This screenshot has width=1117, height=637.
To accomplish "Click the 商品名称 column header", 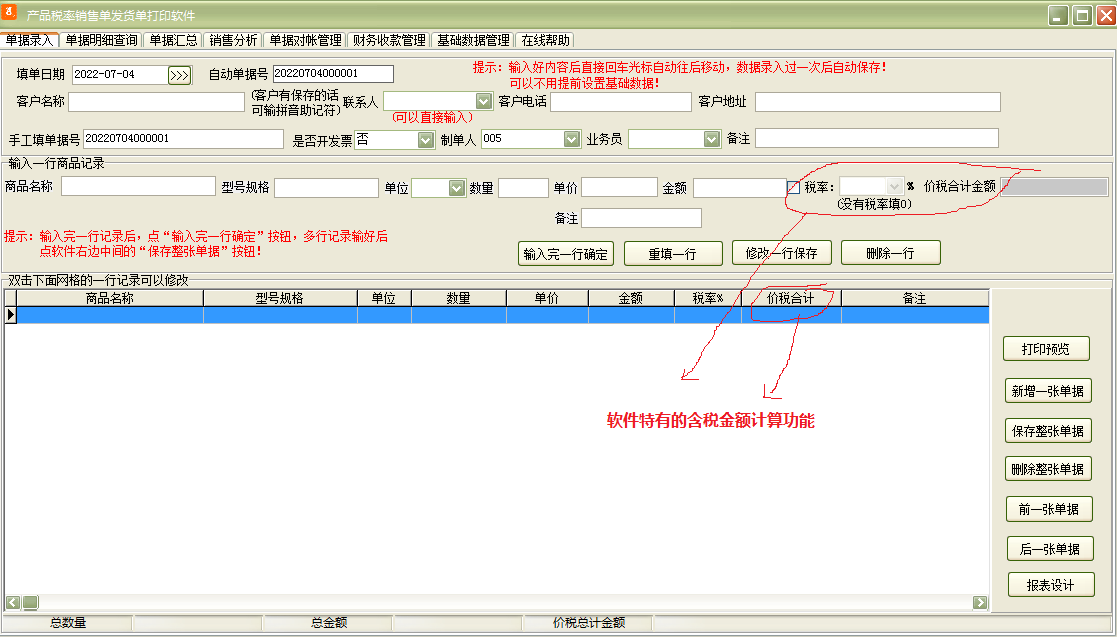I will (x=110, y=299).
